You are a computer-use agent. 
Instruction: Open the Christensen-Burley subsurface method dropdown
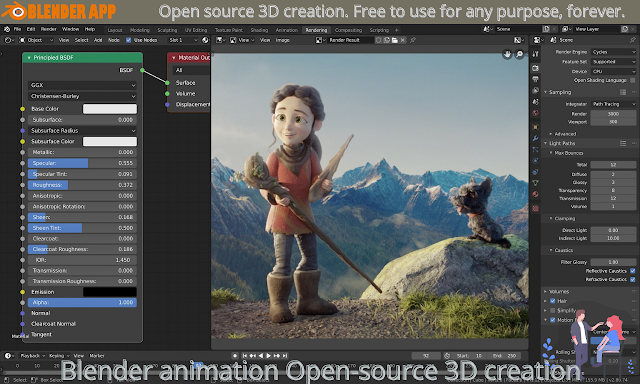click(82, 96)
